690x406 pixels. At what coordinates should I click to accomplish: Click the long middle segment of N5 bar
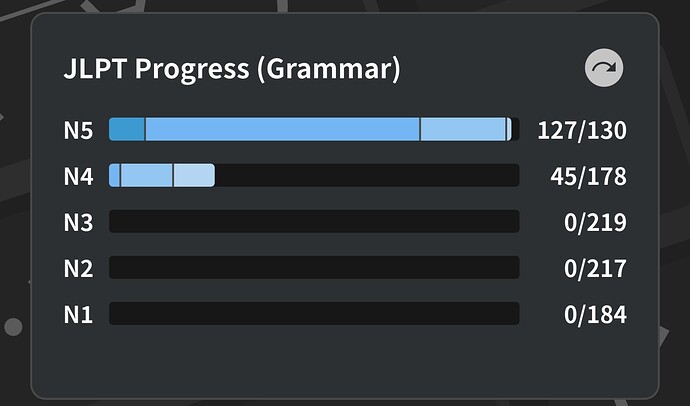point(282,129)
